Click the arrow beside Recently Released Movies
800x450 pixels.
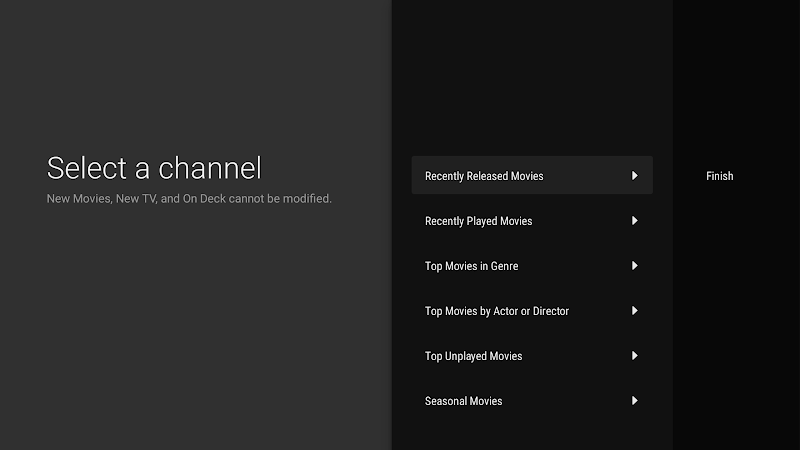click(634, 176)
